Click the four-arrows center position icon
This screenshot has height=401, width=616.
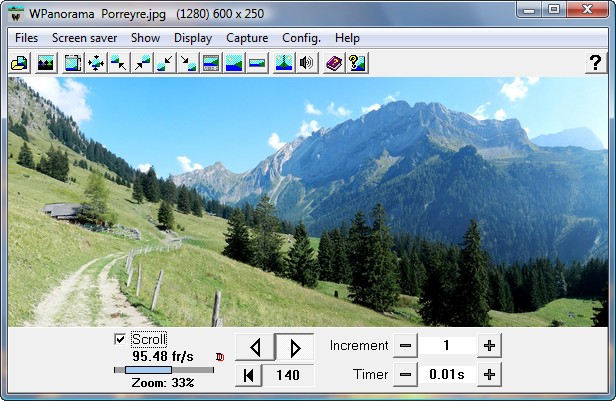96,63
